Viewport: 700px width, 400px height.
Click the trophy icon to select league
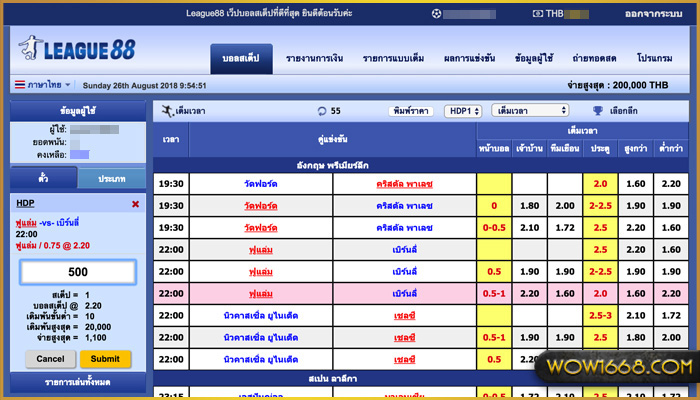pyautogui.click(x=598, y=110)
